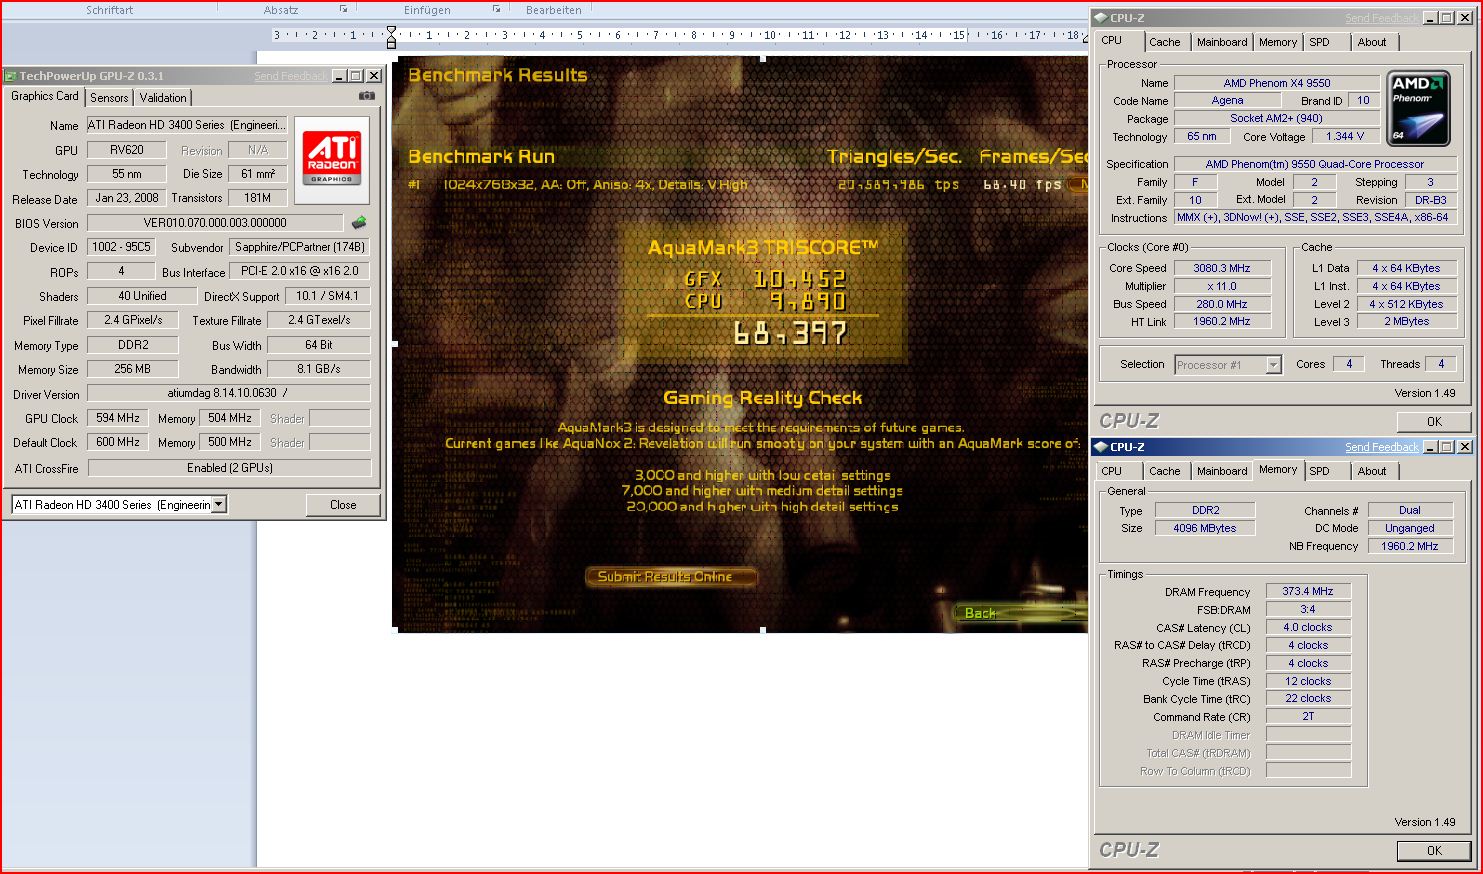Image resolution: width=1483 pixels, height=874 pixels.
Task: Minimize the GPU-Z window
Action: pos(340,76)
